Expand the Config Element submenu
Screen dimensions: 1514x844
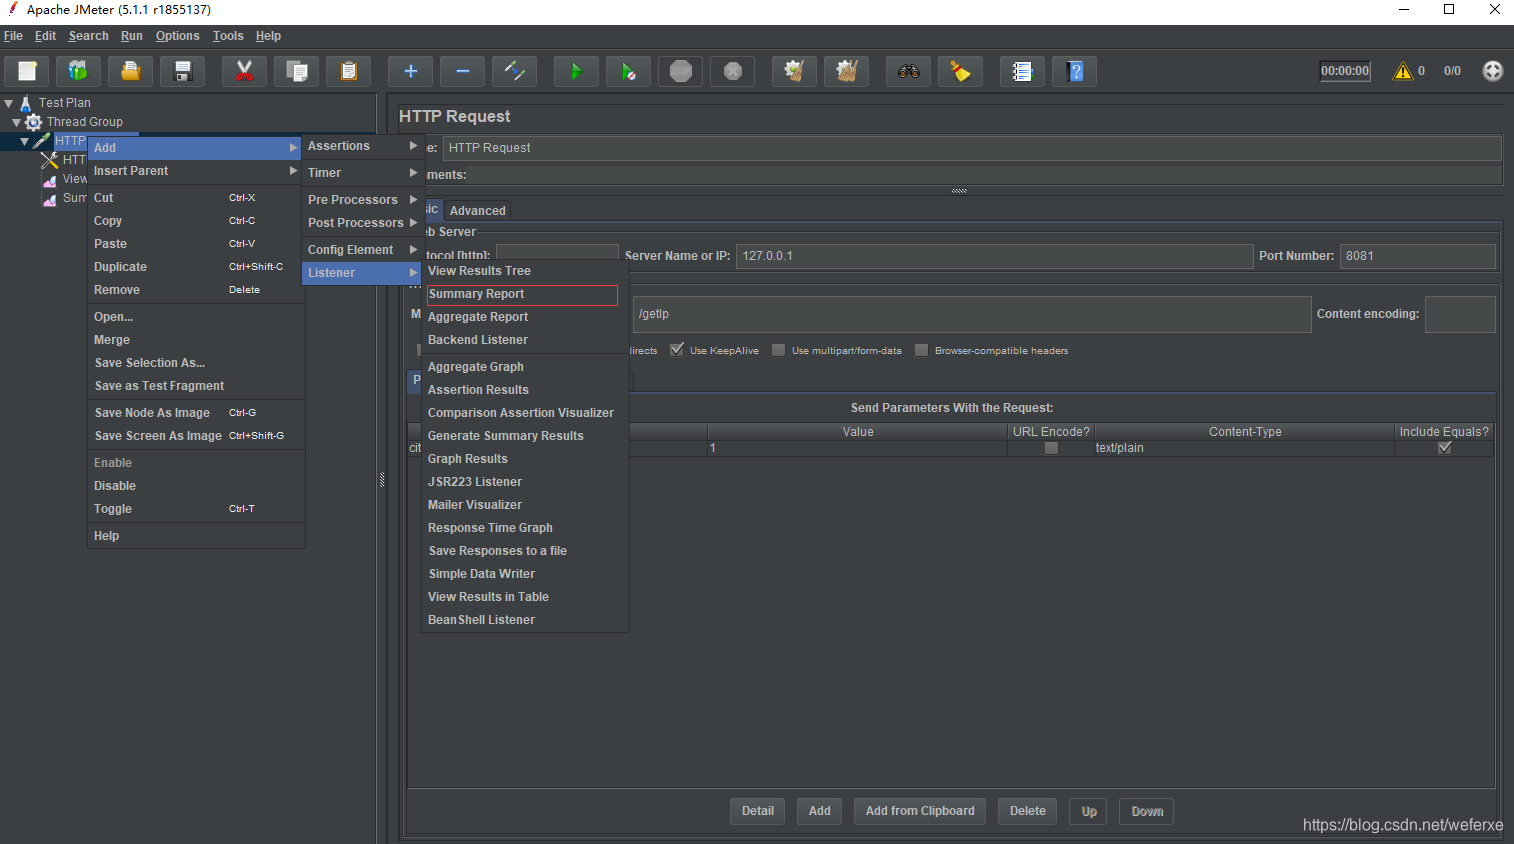click(362, 250)
